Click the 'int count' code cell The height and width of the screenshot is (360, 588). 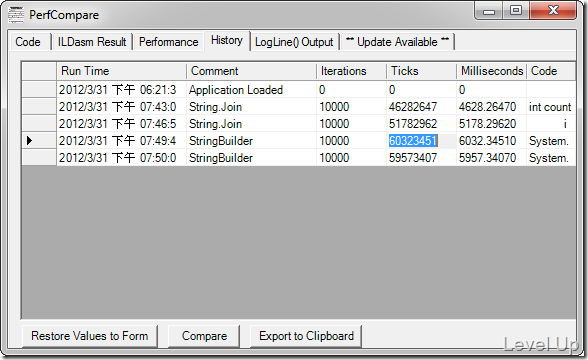551,107
